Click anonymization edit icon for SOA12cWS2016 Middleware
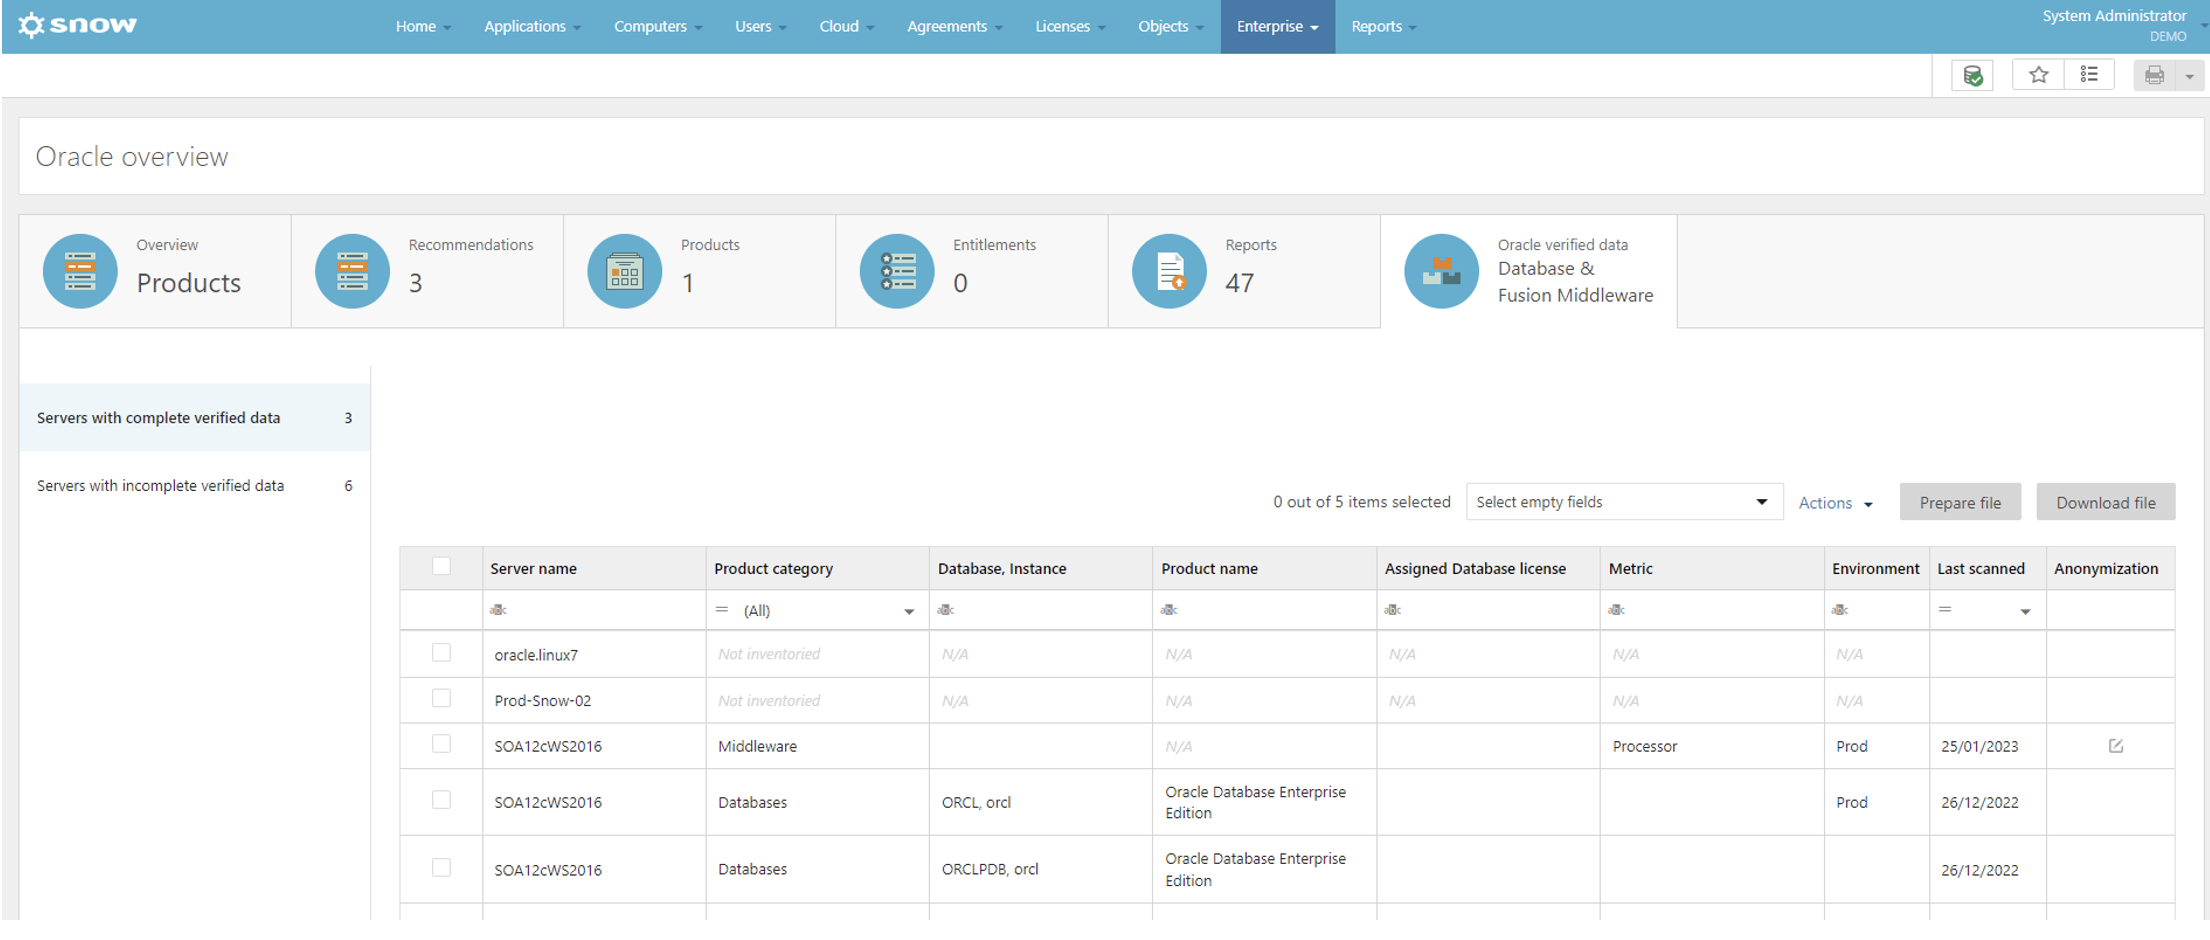The width and height of the screenshot is (2210, 940). coord(2116,746)
